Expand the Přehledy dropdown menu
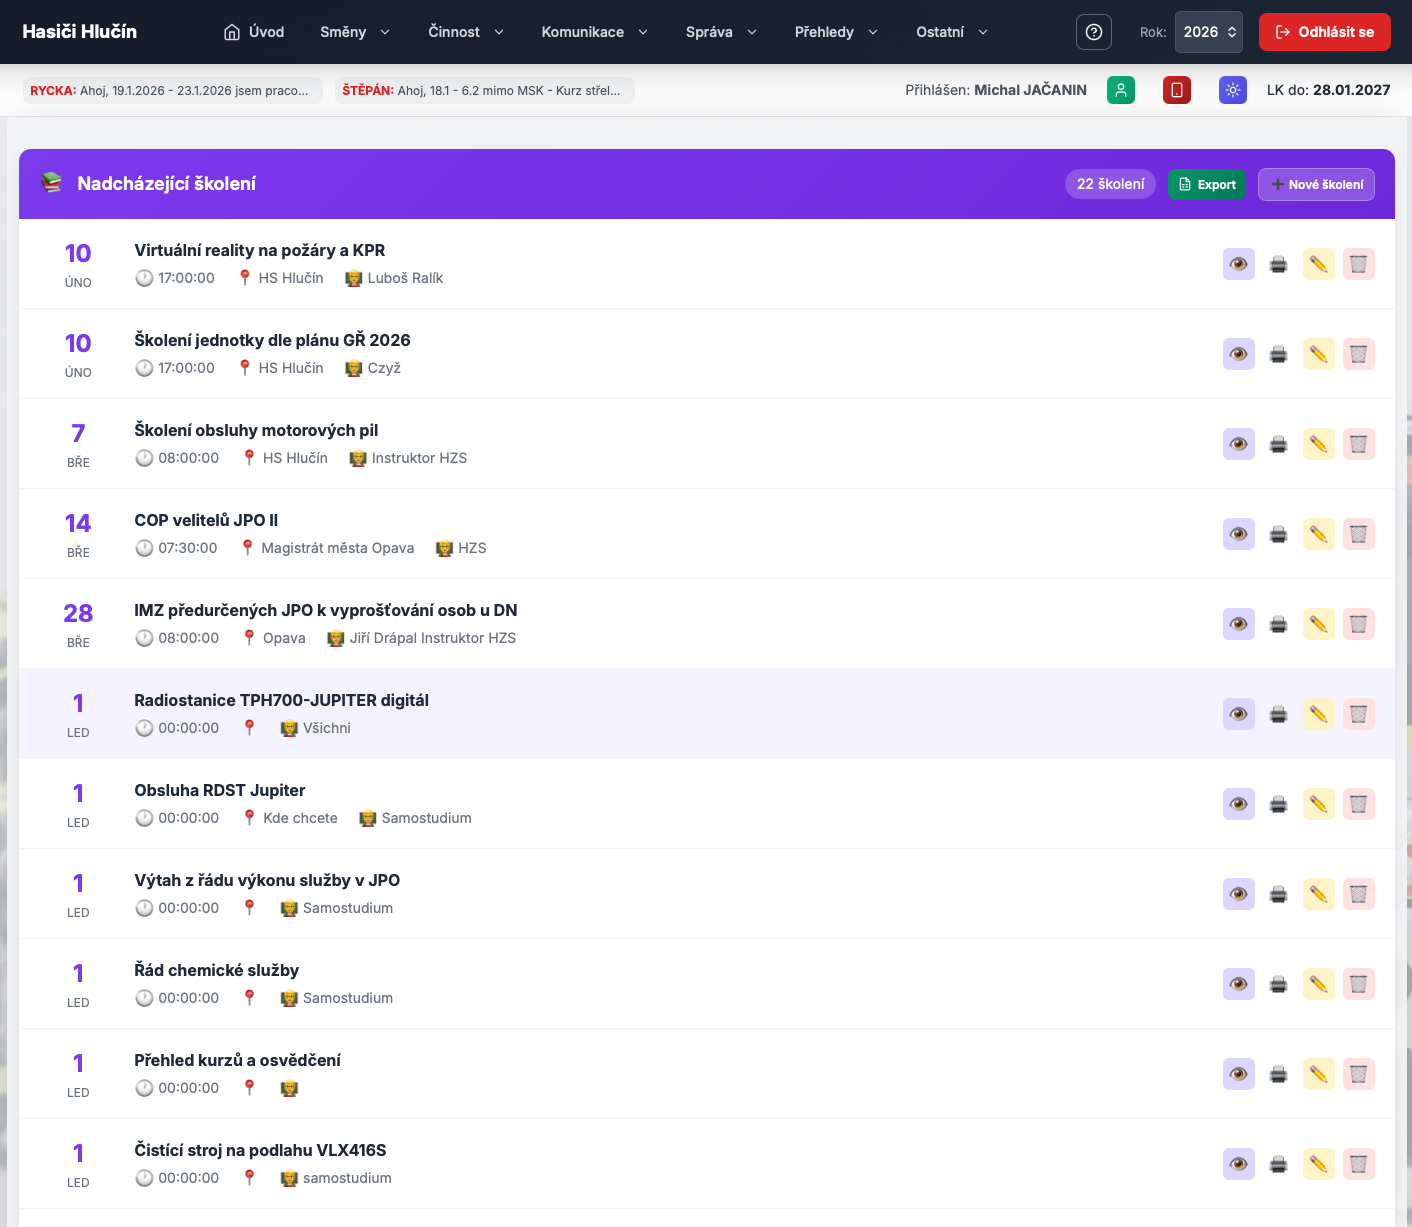 836,32
